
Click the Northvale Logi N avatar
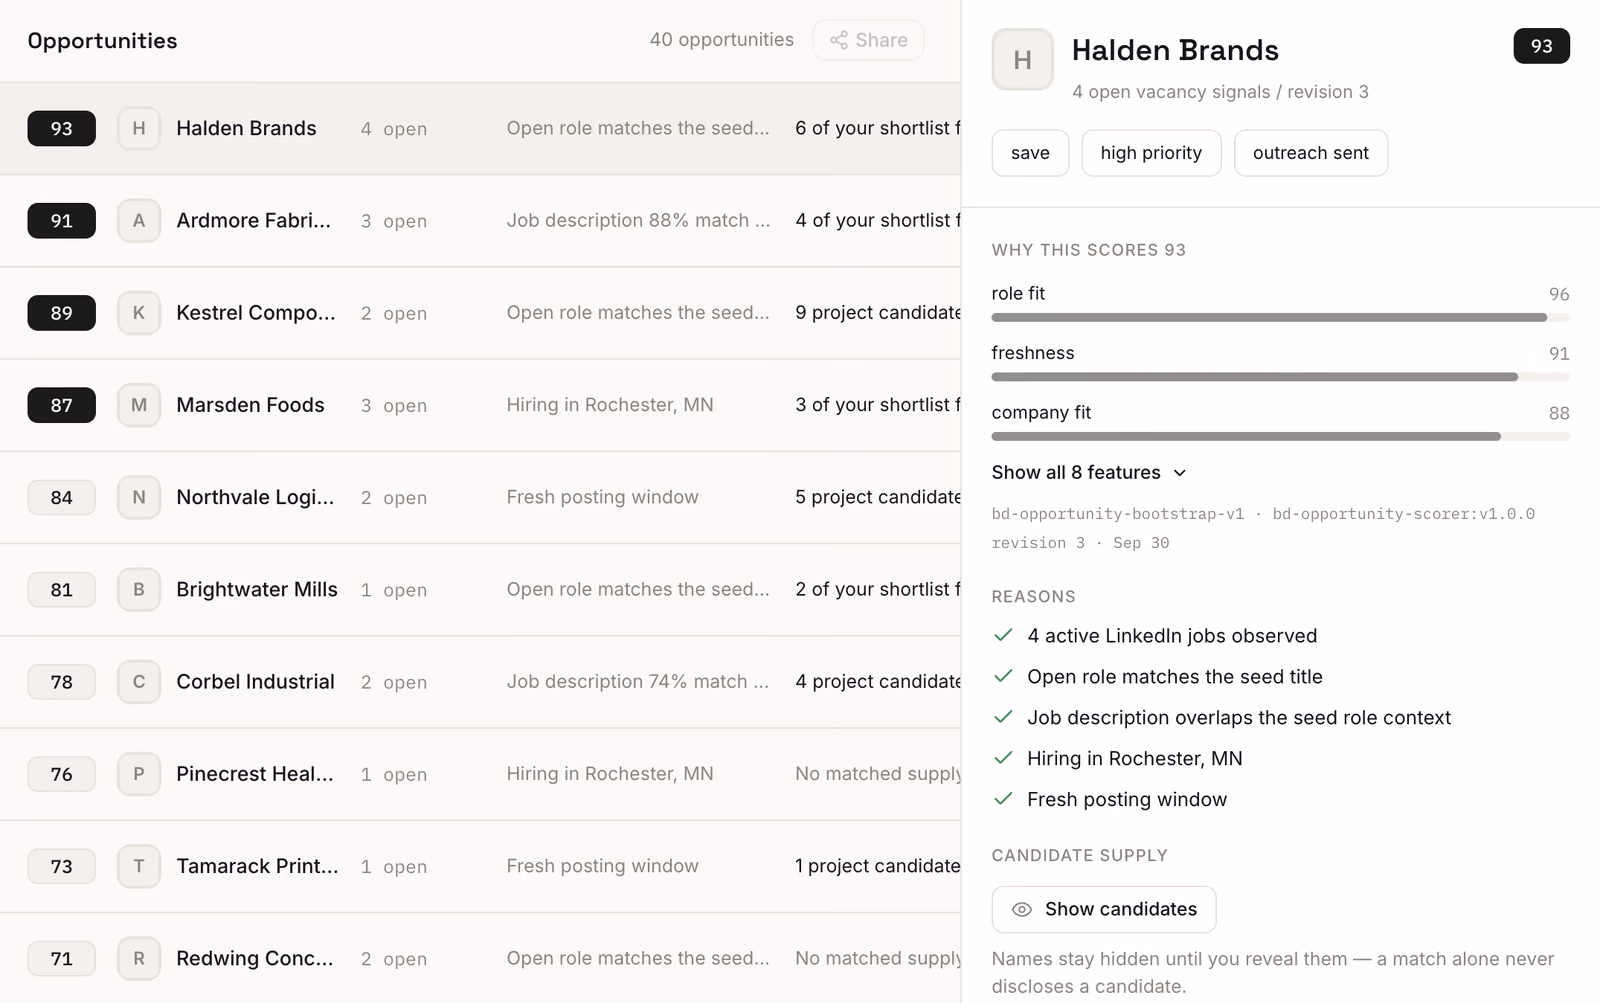point(139,497)
